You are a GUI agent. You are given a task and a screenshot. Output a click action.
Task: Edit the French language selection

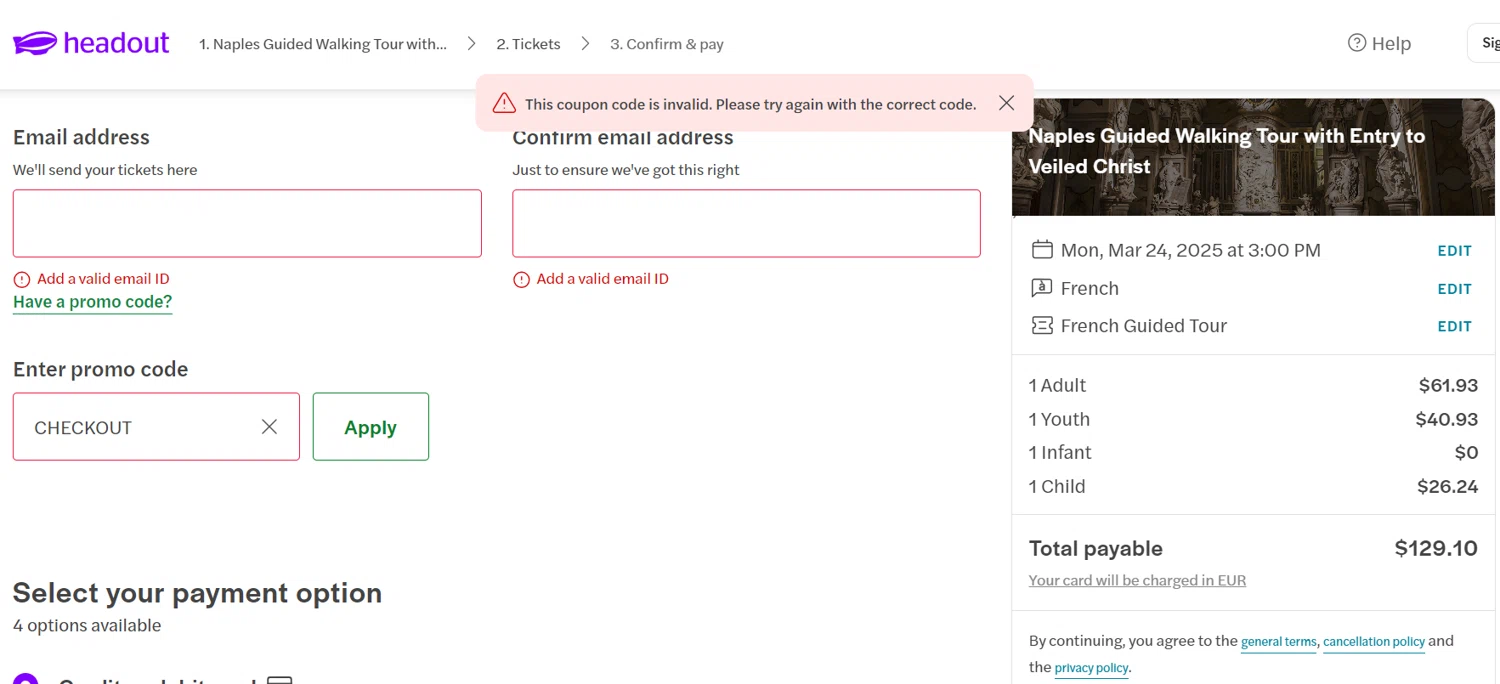click(x=1454, y=289)
